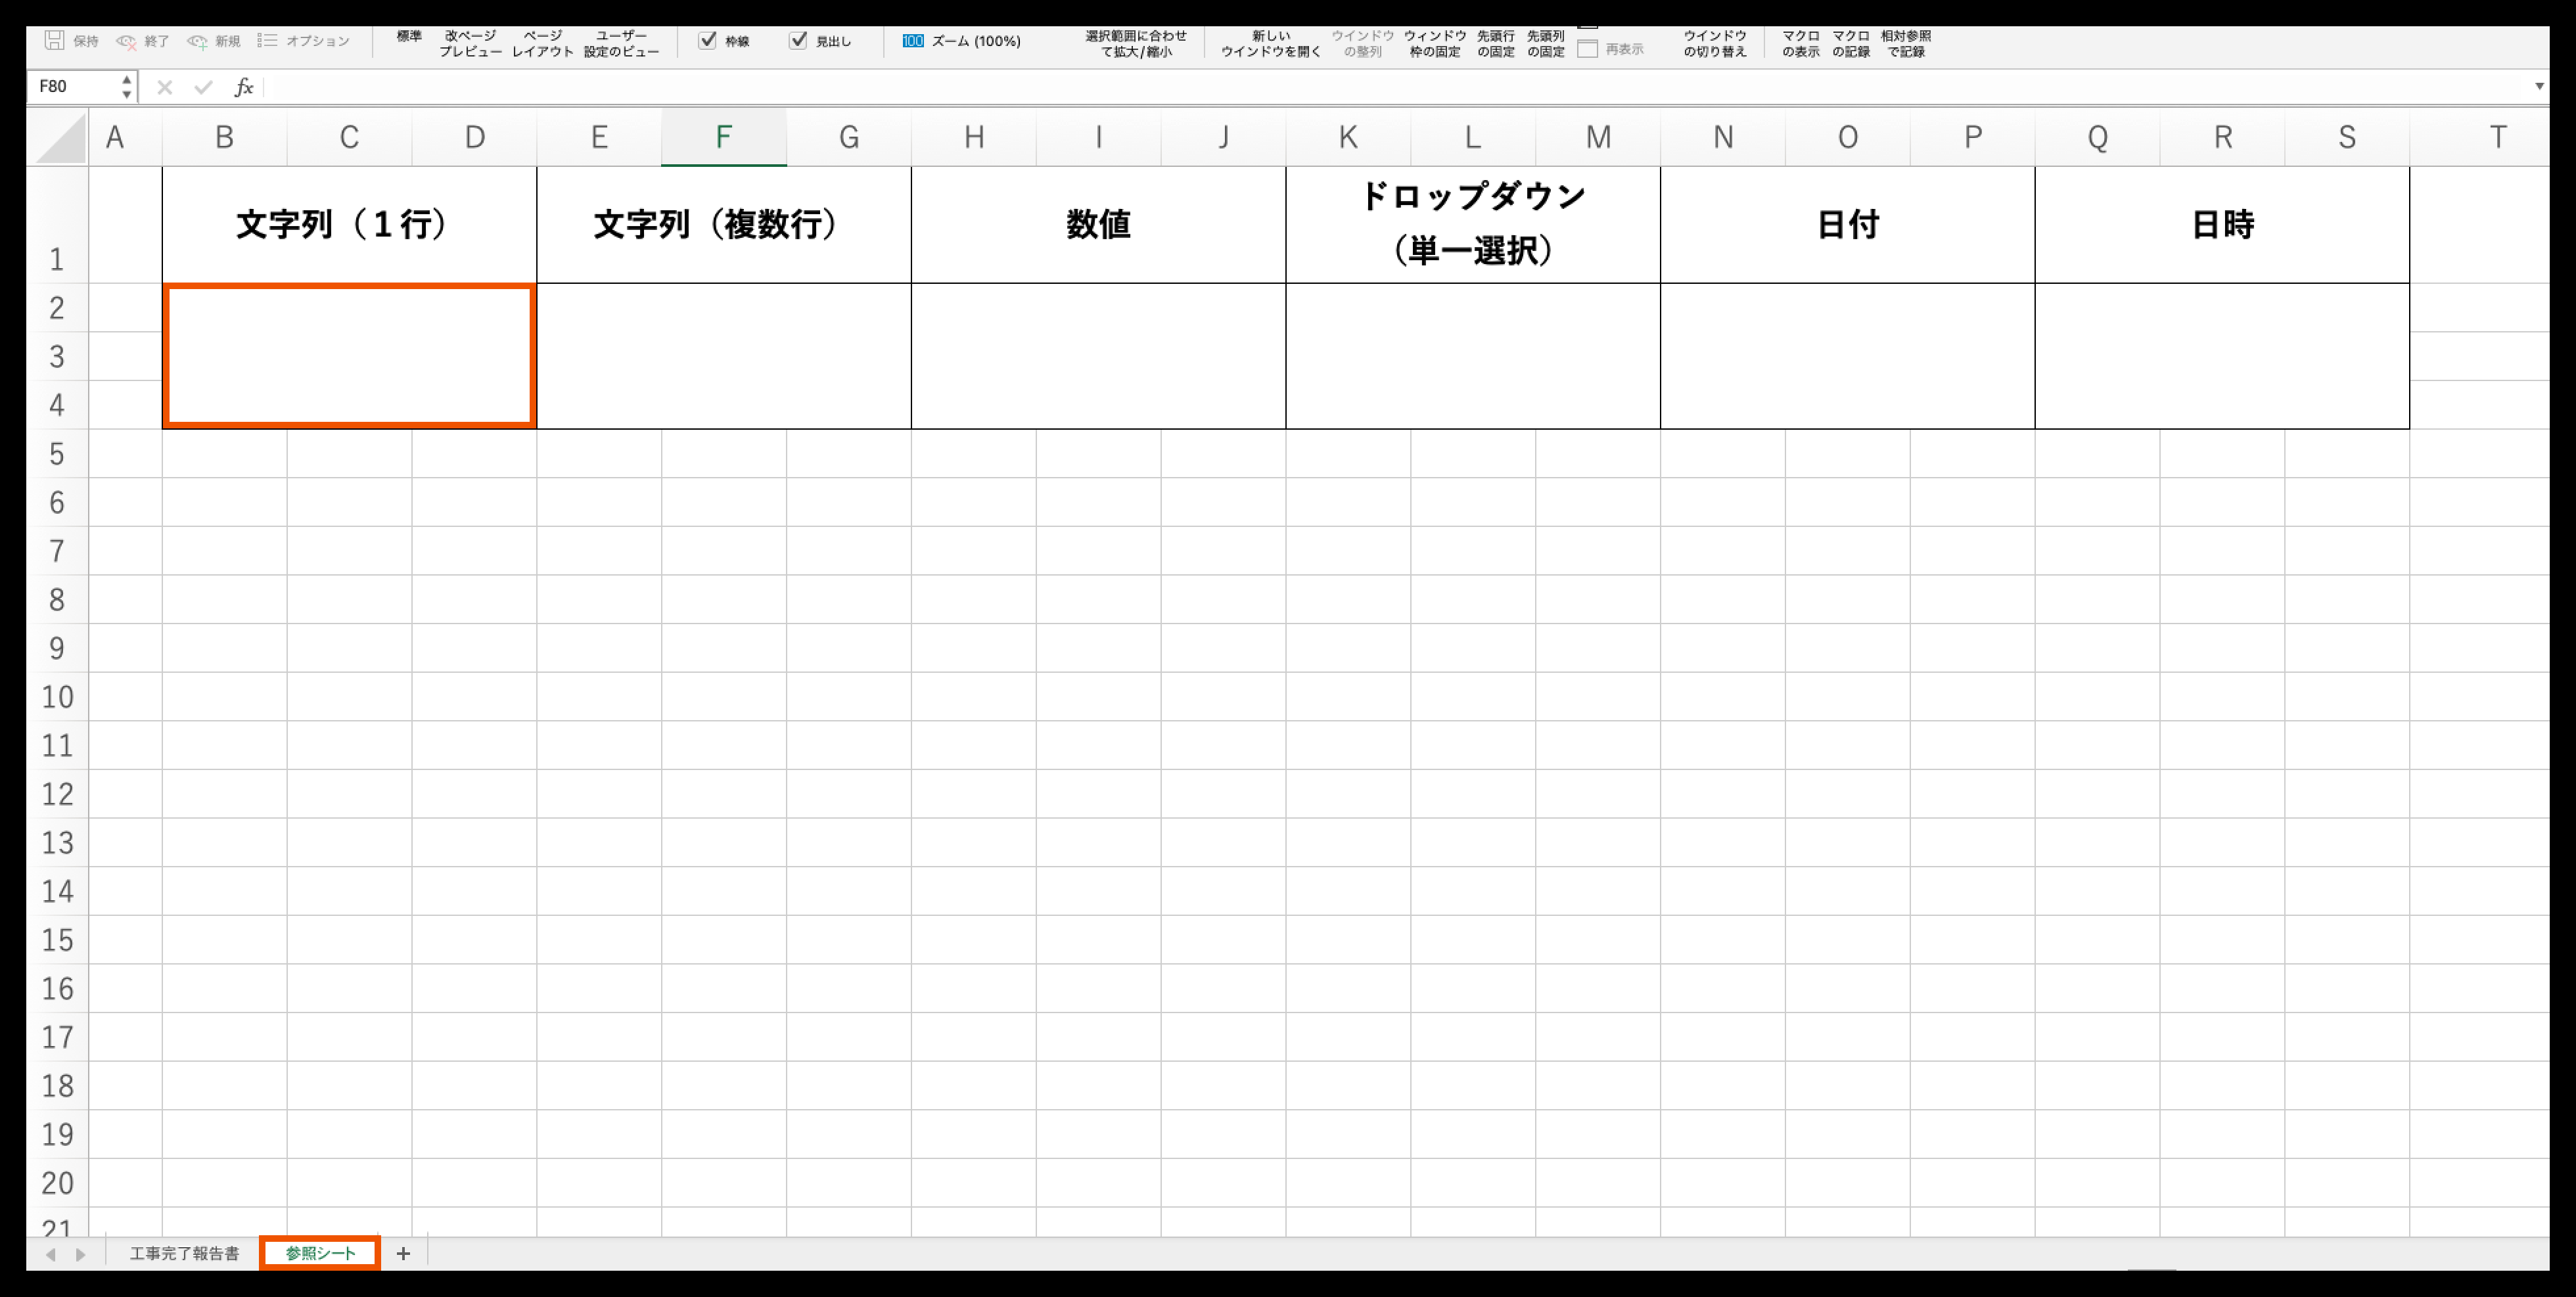Switch to 改ページプレビュー view
Image resolution: width=2576 pixels, height=1297 pixels.
(470, 43)
